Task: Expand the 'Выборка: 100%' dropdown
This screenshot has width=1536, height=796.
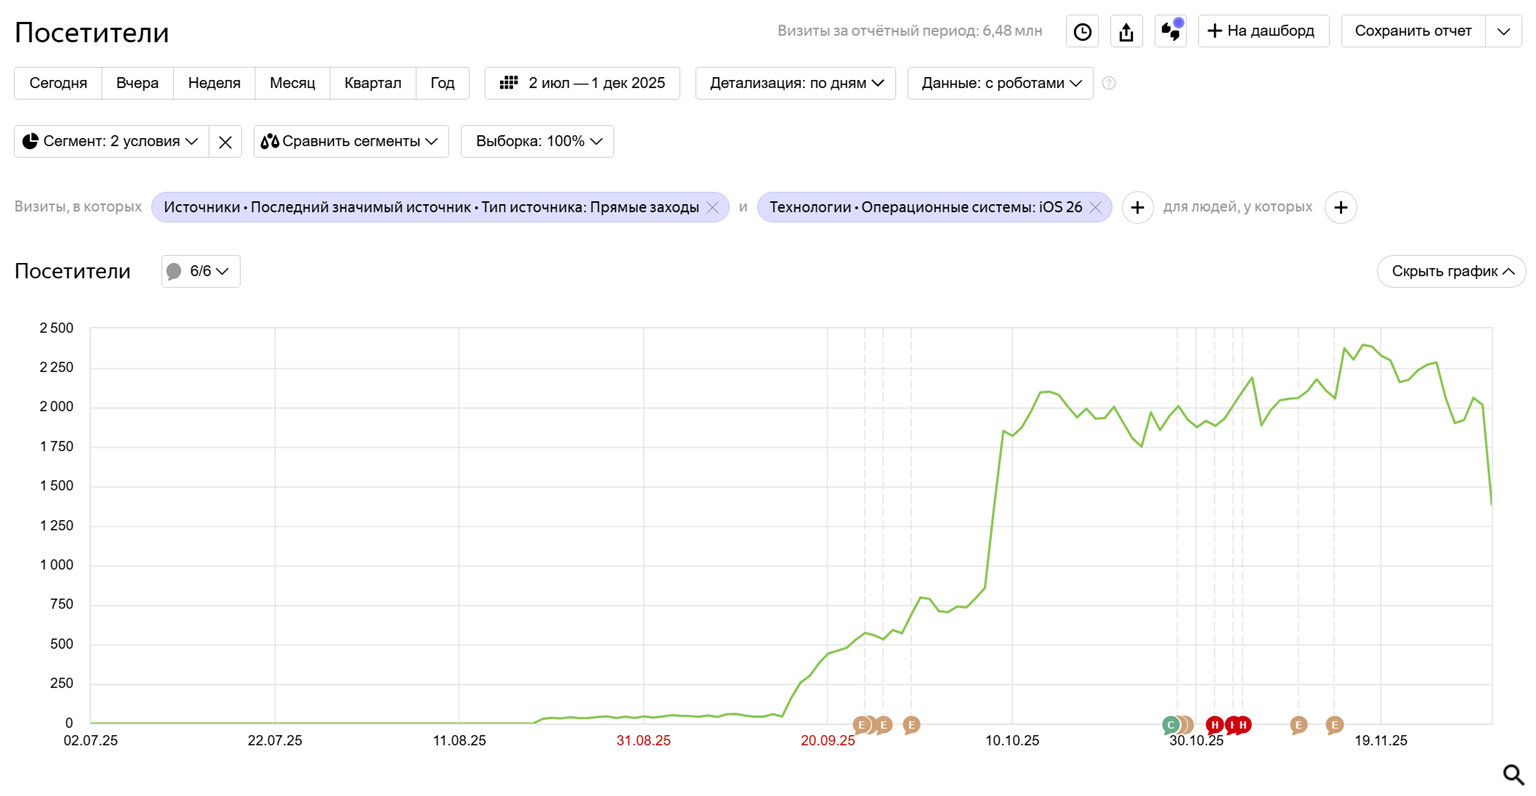Action: point(537,142)
